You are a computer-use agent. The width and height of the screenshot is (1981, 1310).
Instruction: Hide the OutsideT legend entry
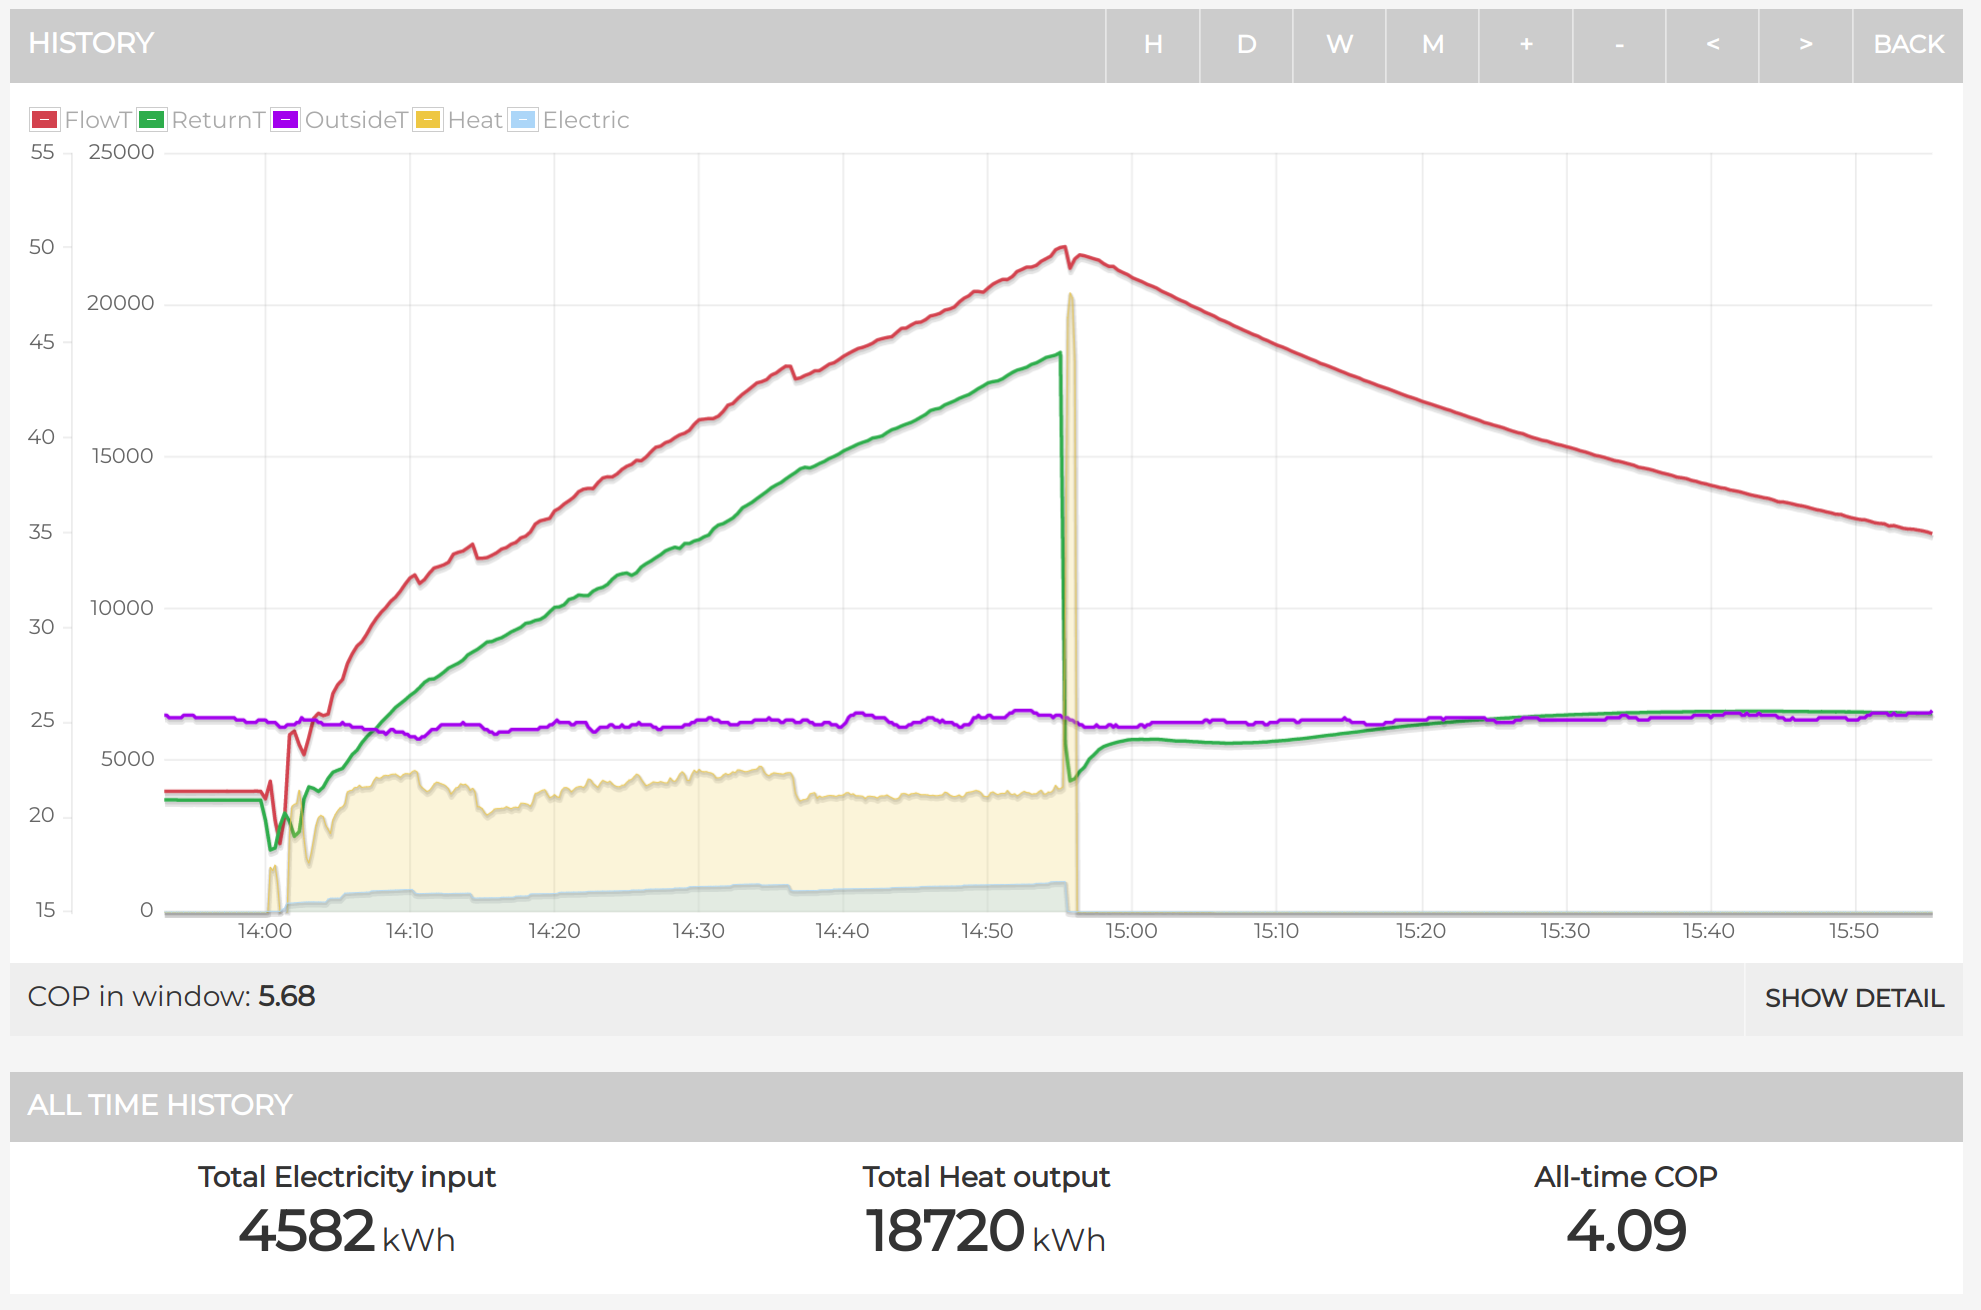(x=355, y=120)
